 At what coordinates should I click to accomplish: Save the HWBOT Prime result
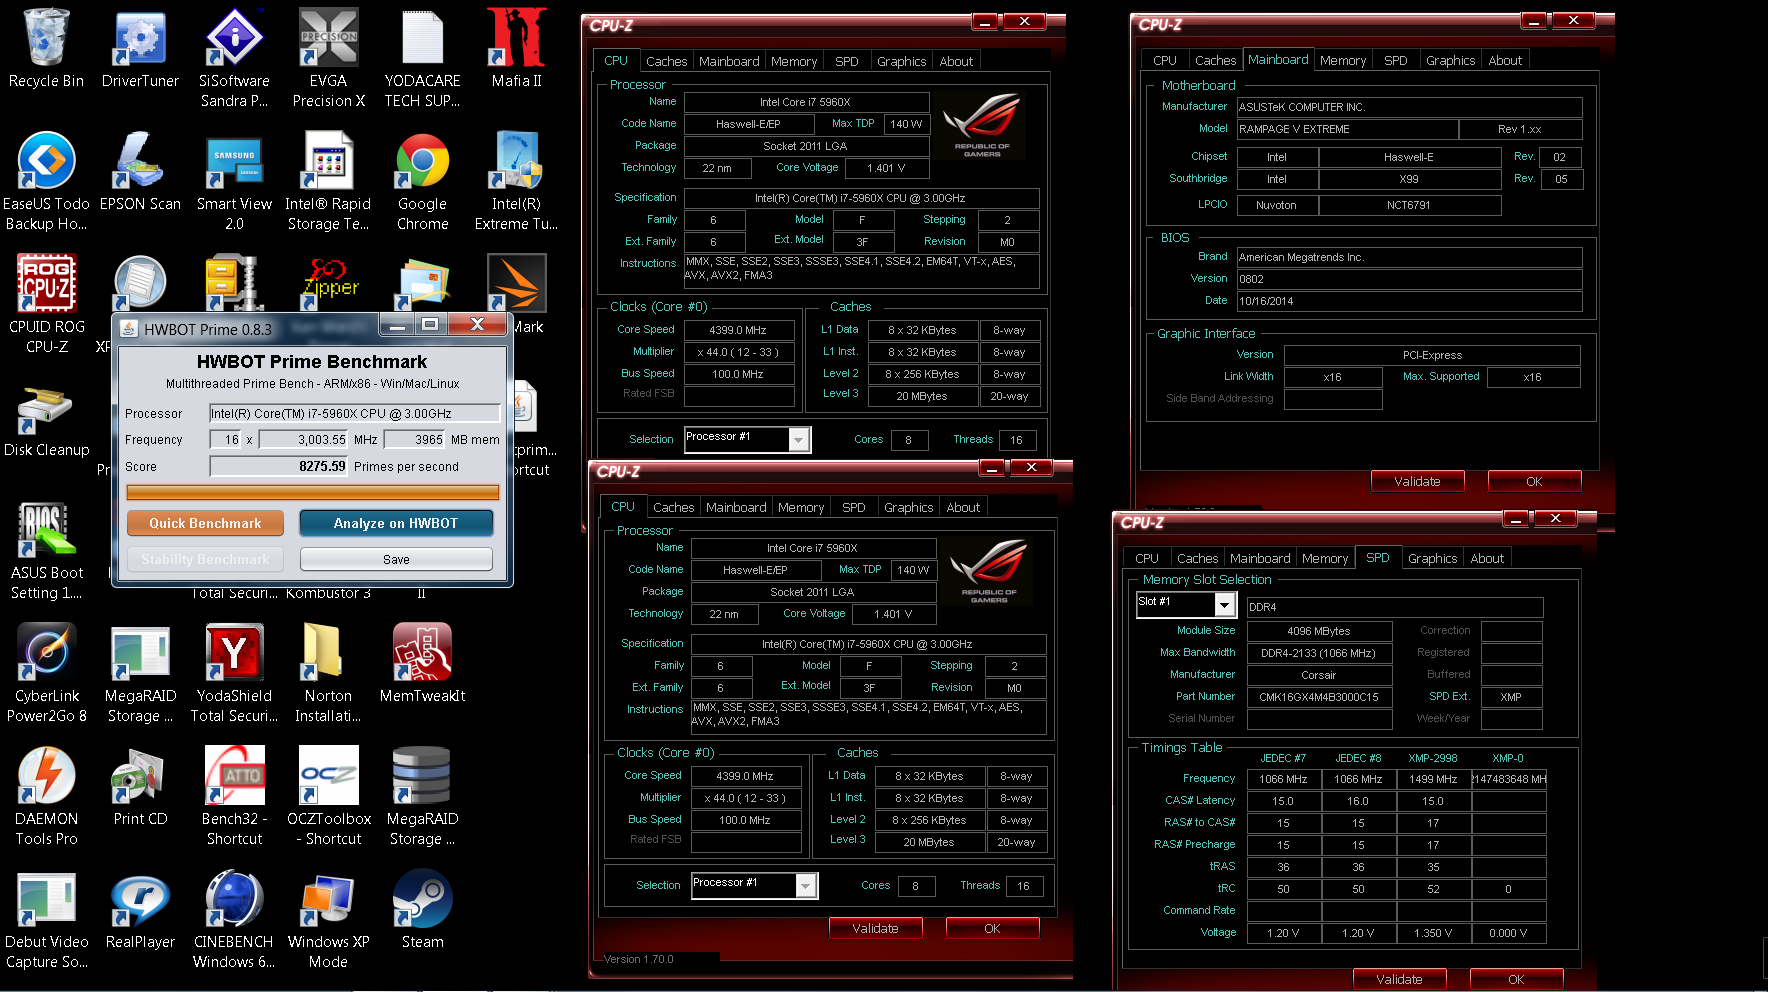coord(396,559)
